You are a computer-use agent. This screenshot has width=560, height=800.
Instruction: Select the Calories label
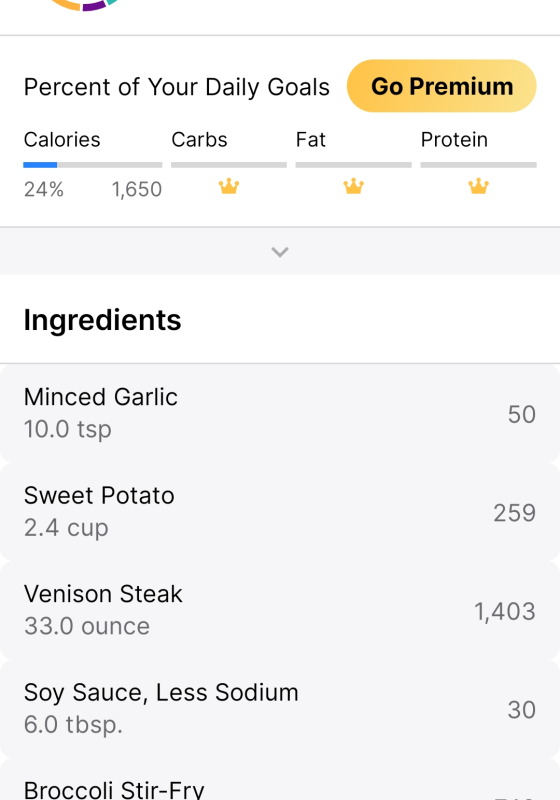(62, 139)
